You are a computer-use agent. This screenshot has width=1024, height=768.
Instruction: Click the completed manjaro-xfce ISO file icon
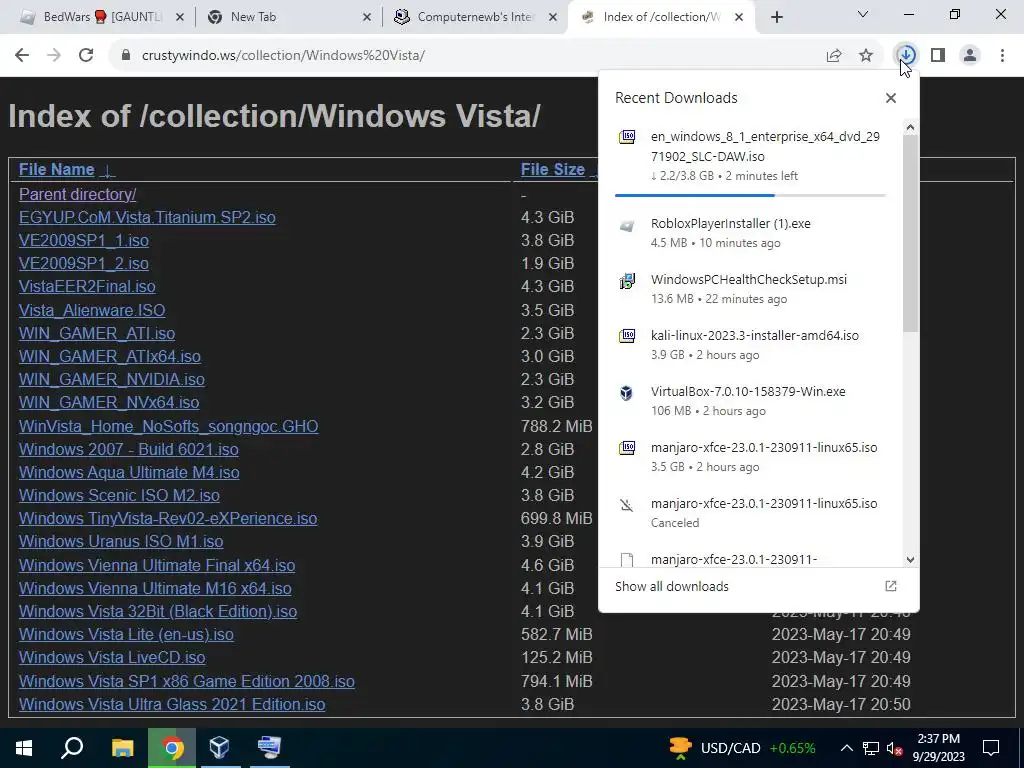(x=627, y=448)
